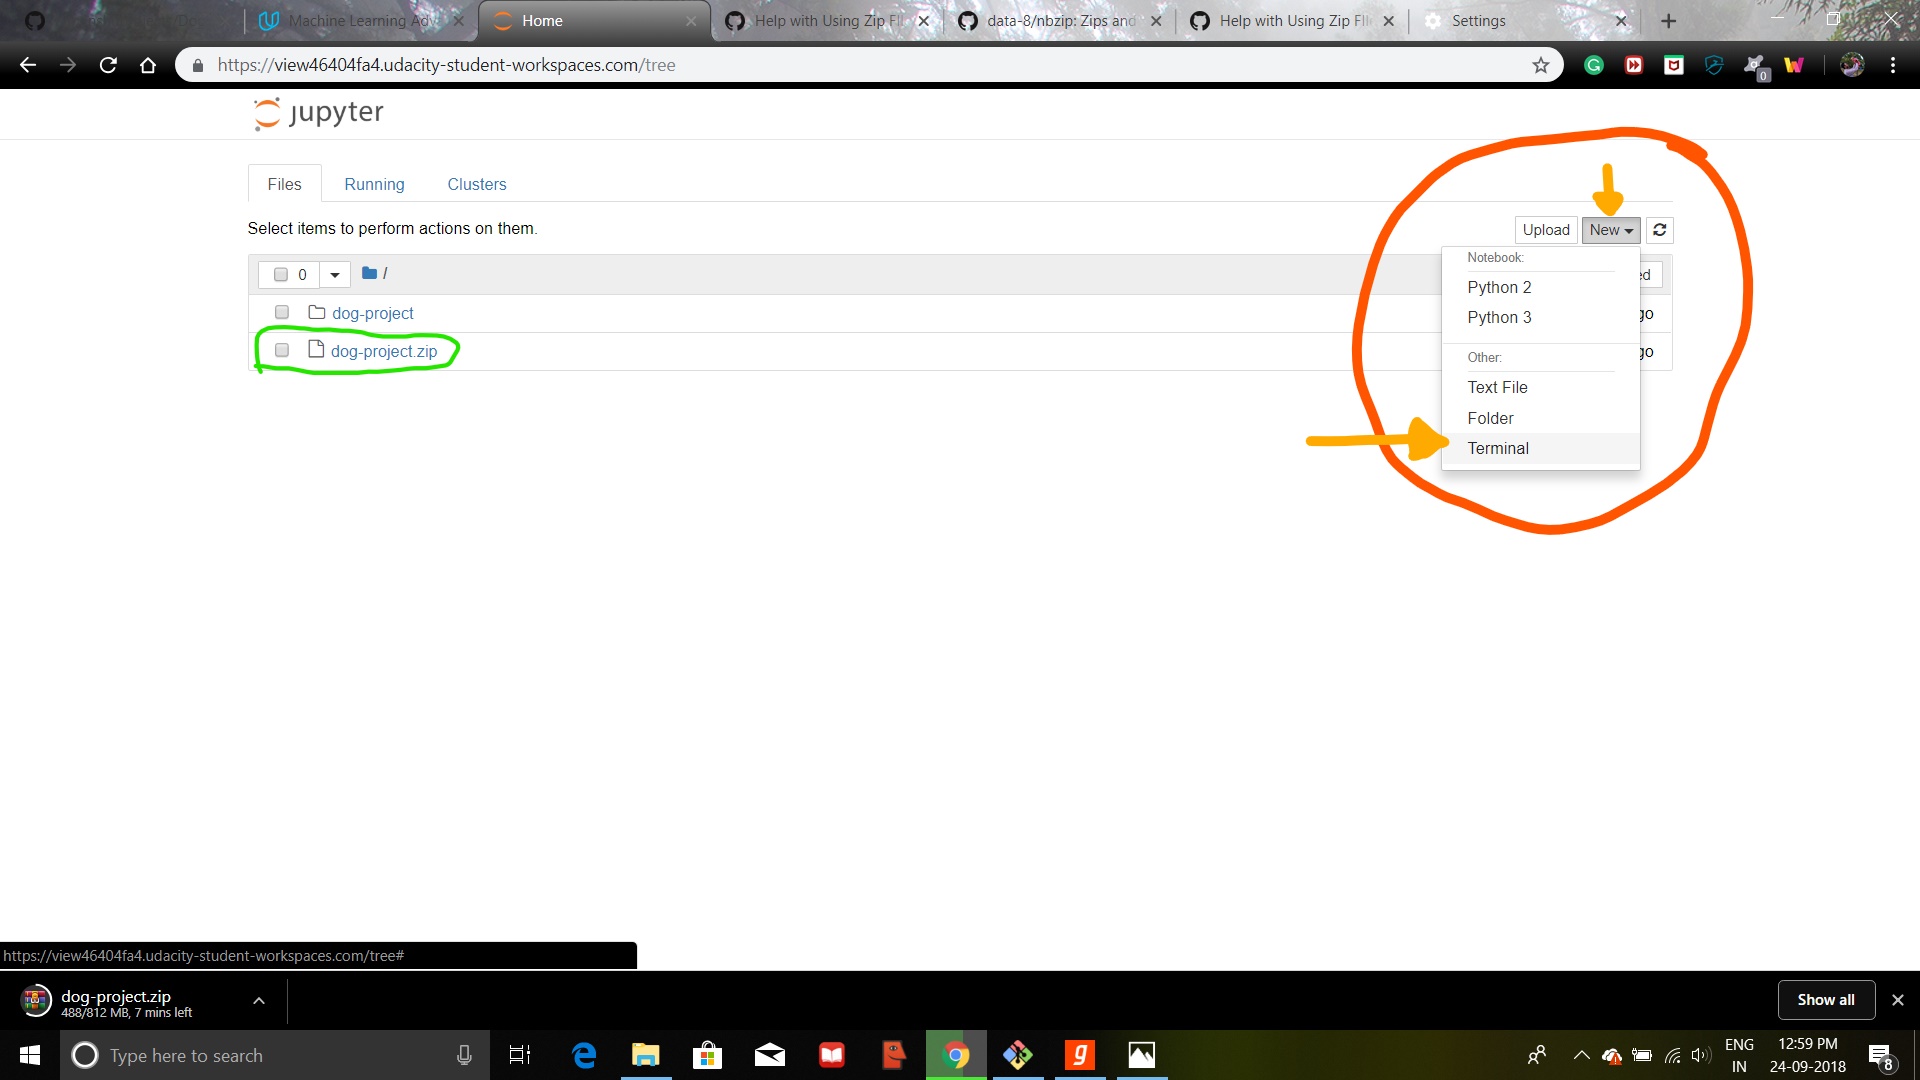Bookmark this page with star icon
The image size is (1920, 1080).
click(x=1540, y=66)
